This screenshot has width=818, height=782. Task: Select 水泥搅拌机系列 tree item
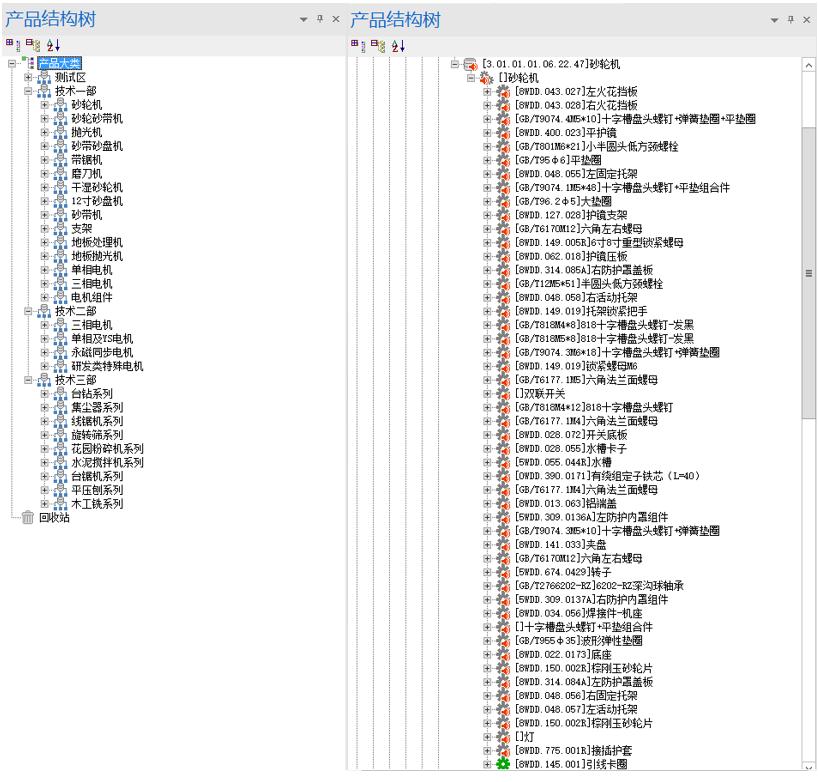(x=107, y=462)
